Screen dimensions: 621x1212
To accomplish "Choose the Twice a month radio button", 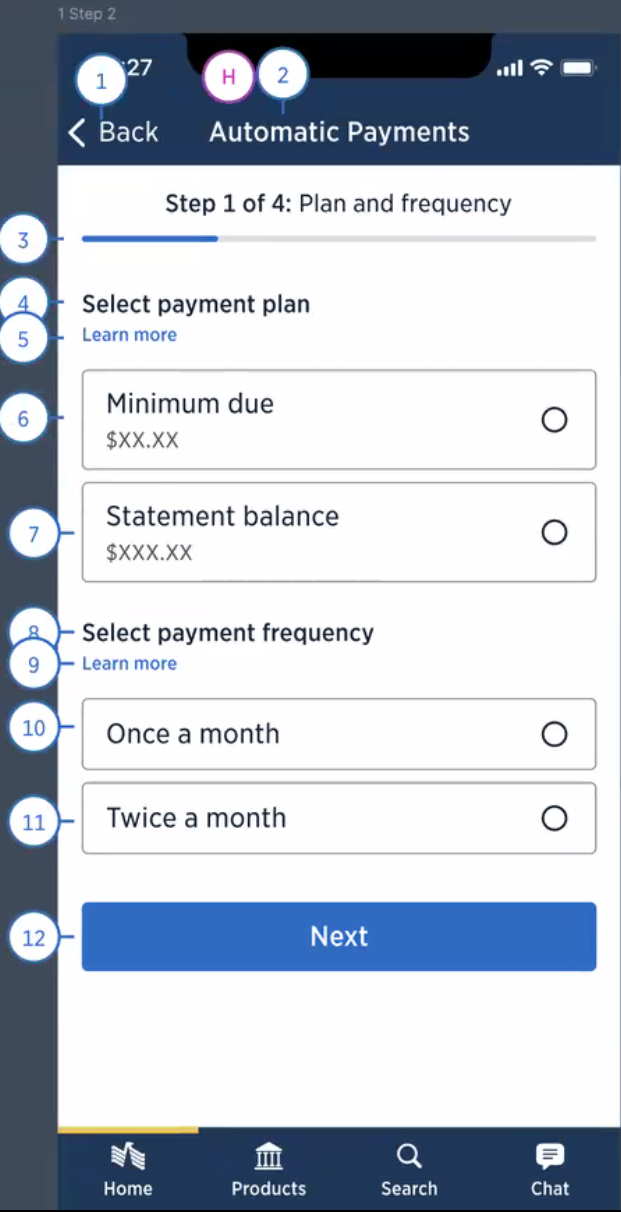I will point(554,819).
